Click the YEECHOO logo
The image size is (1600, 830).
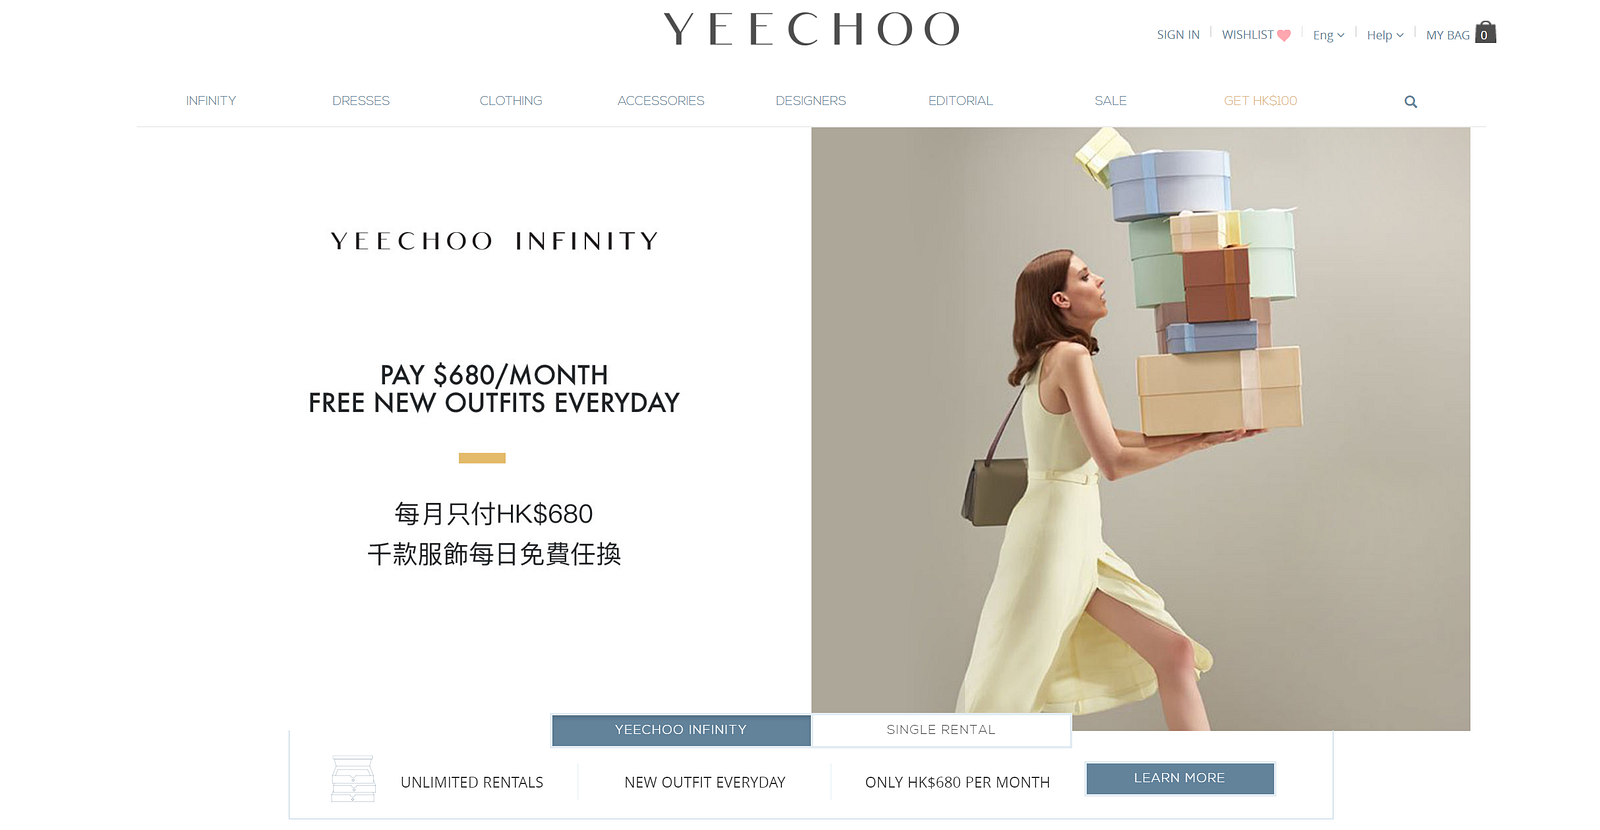pyautogui.click(x=811, y=30)
